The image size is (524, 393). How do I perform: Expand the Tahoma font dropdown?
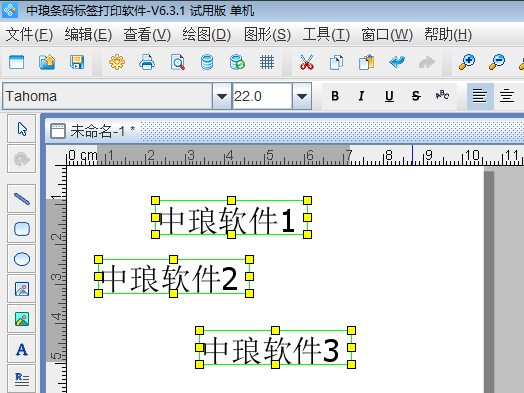click(x=222, y=96)
